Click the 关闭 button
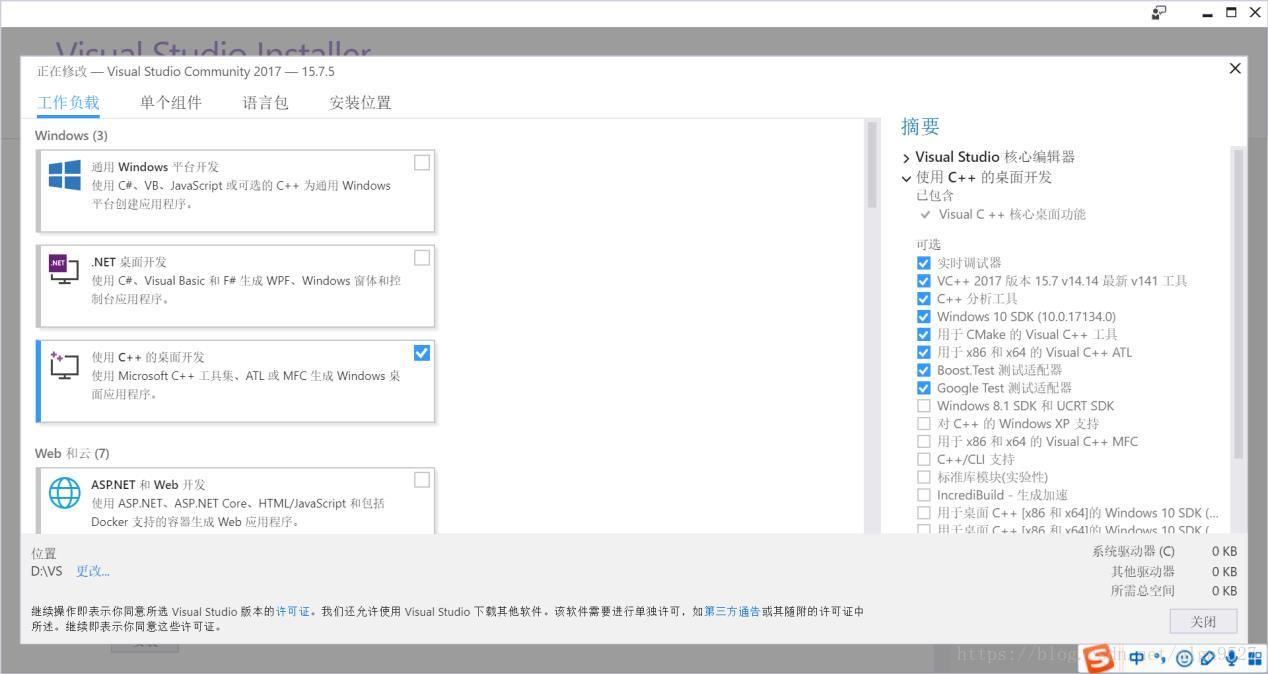This screenshot has width=1268, height=674. pyautogui.click(x=1203, y=621)
